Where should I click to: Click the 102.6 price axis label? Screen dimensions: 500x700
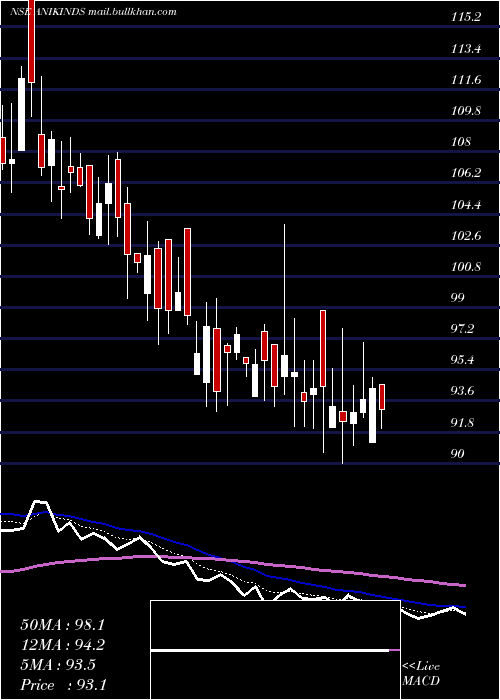click(x=466, y=236)
